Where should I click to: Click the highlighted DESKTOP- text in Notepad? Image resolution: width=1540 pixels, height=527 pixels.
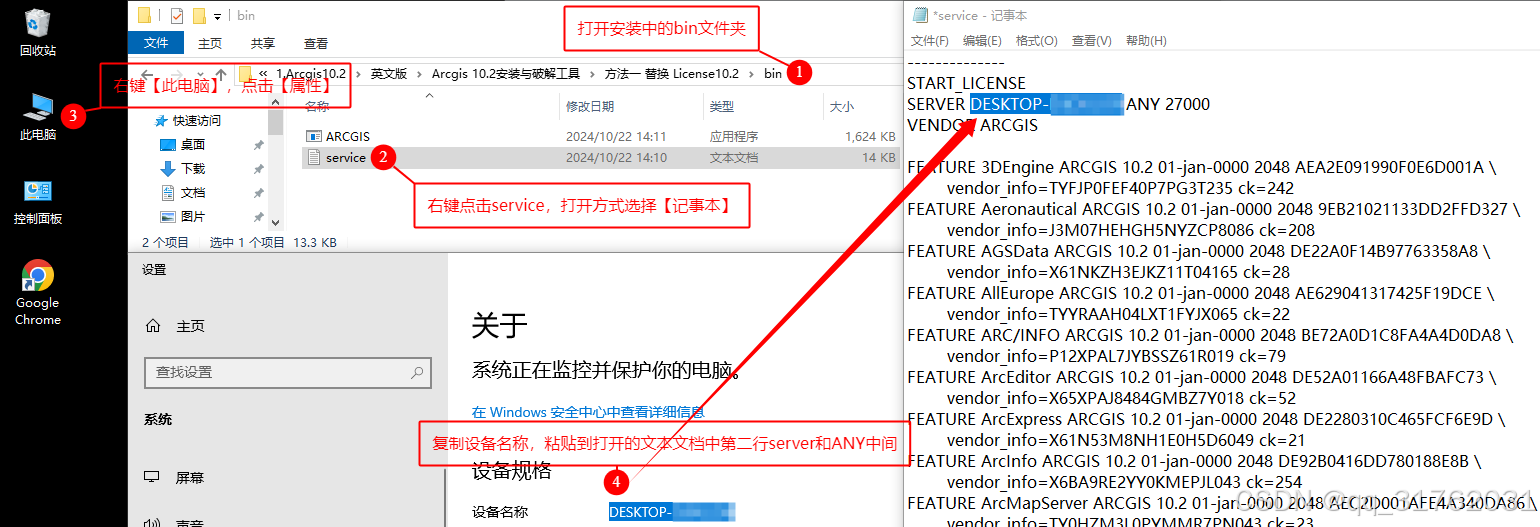(1046, 104)
